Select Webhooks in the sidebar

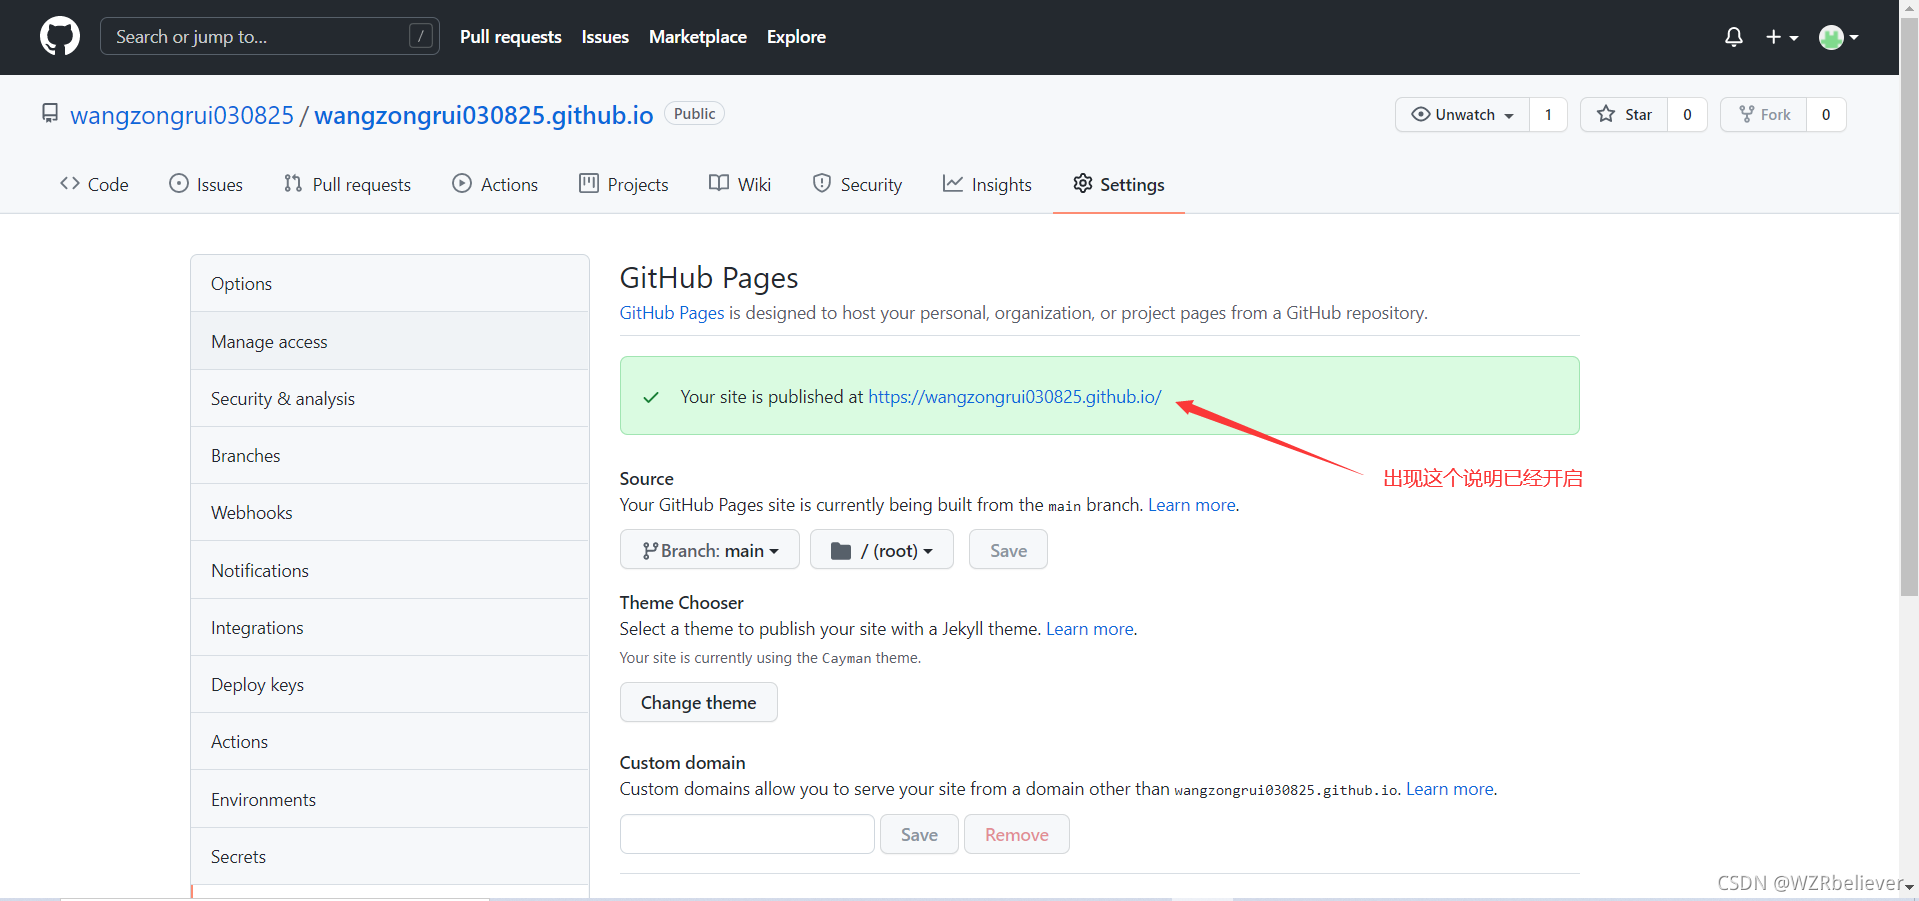[x=390, y=512]
